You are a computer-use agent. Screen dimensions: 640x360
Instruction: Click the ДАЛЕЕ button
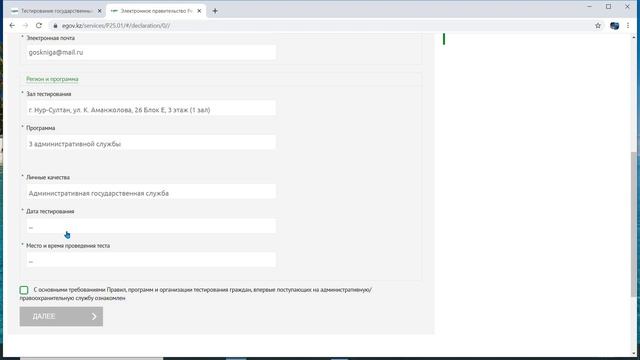point(61,316)
